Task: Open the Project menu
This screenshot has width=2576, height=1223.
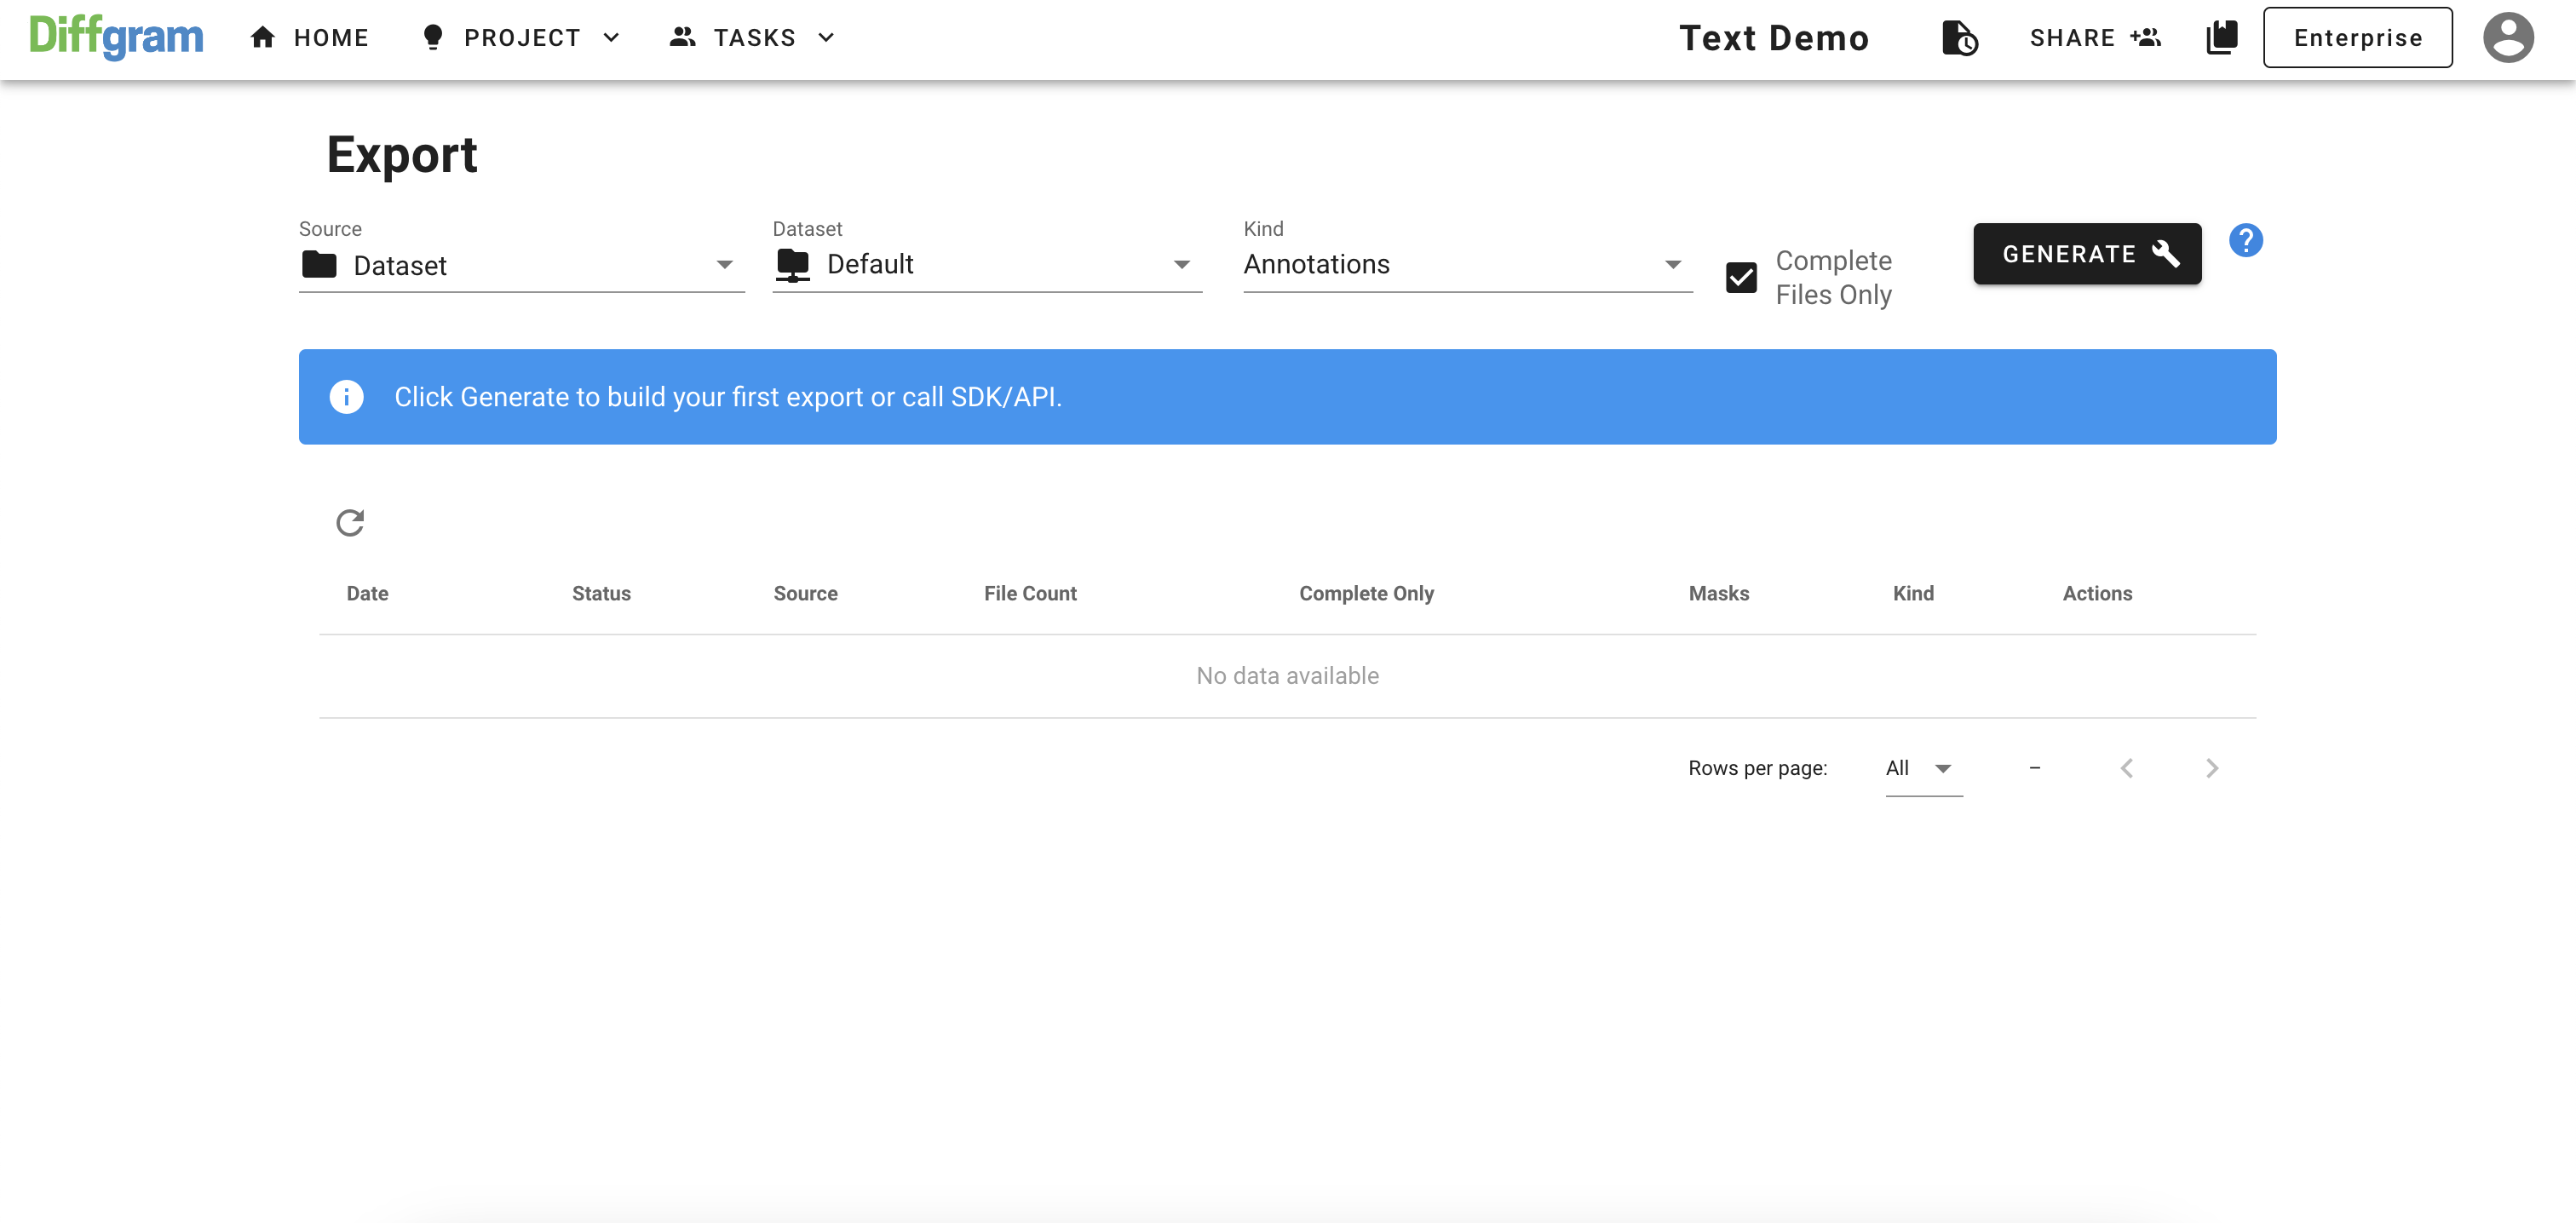Action: click(521, 38)
